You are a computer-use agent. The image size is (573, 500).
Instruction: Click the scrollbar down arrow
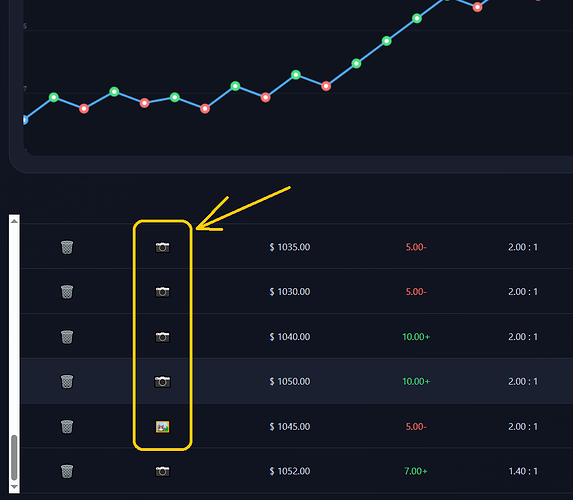point(14,487)
